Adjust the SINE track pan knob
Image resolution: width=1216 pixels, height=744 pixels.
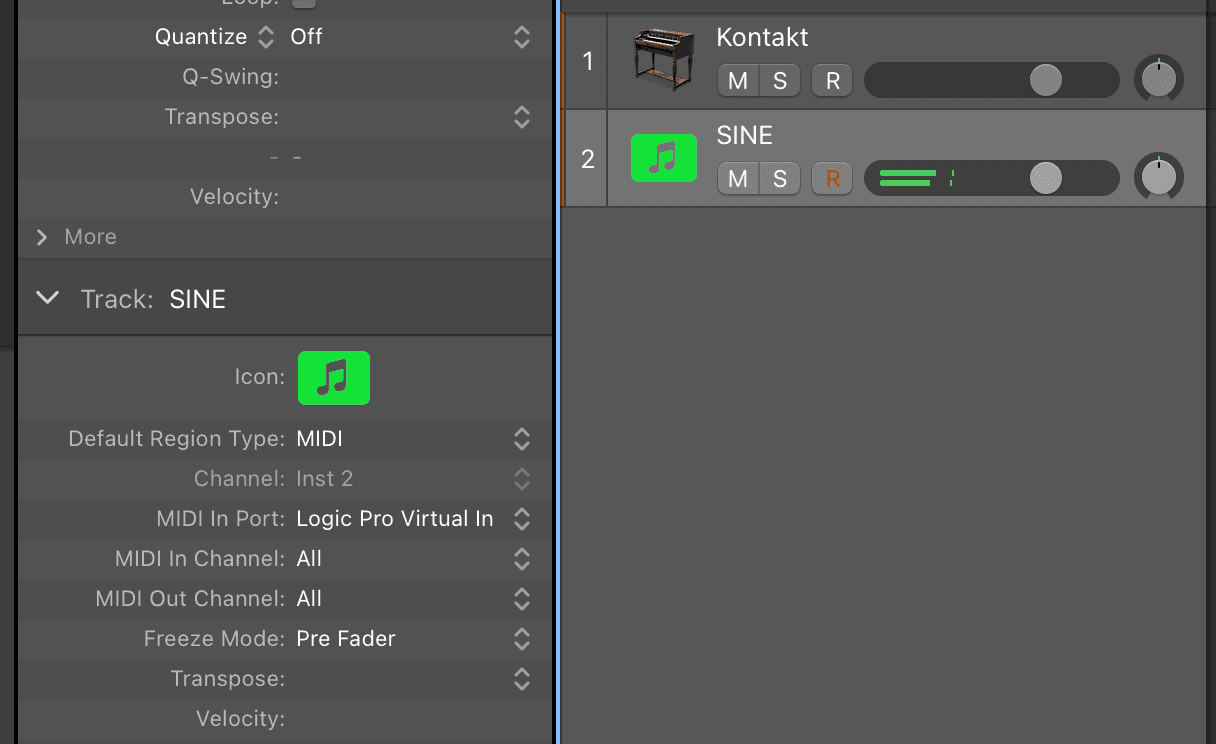click(1158, 178)
